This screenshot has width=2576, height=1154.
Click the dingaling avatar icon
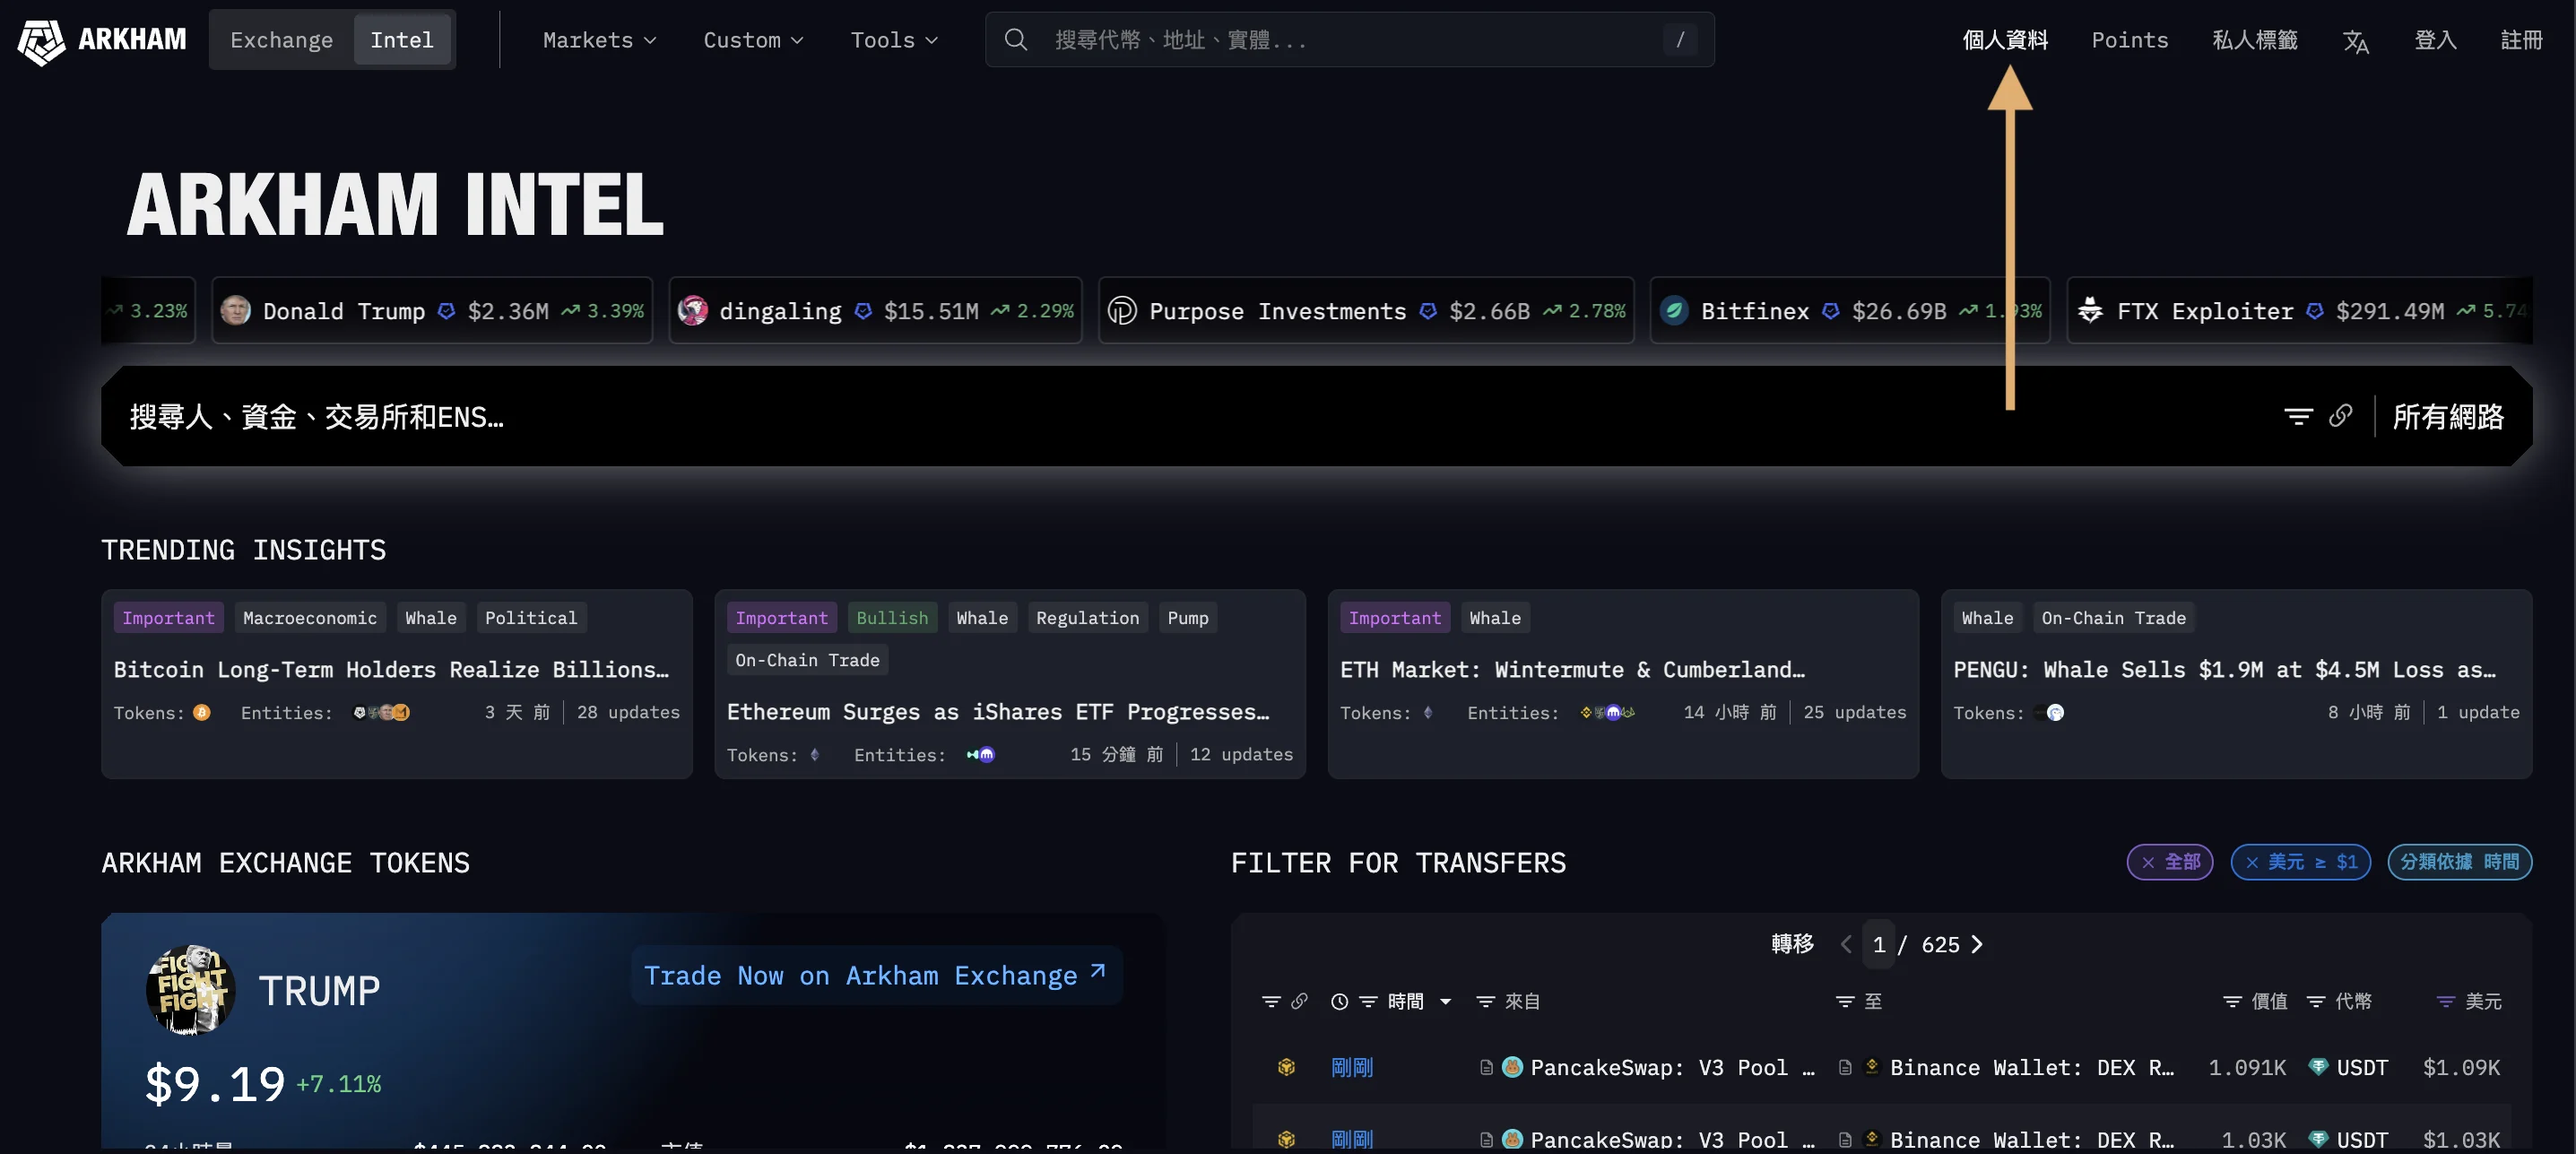pyautogui.click(x=692, y=311)
